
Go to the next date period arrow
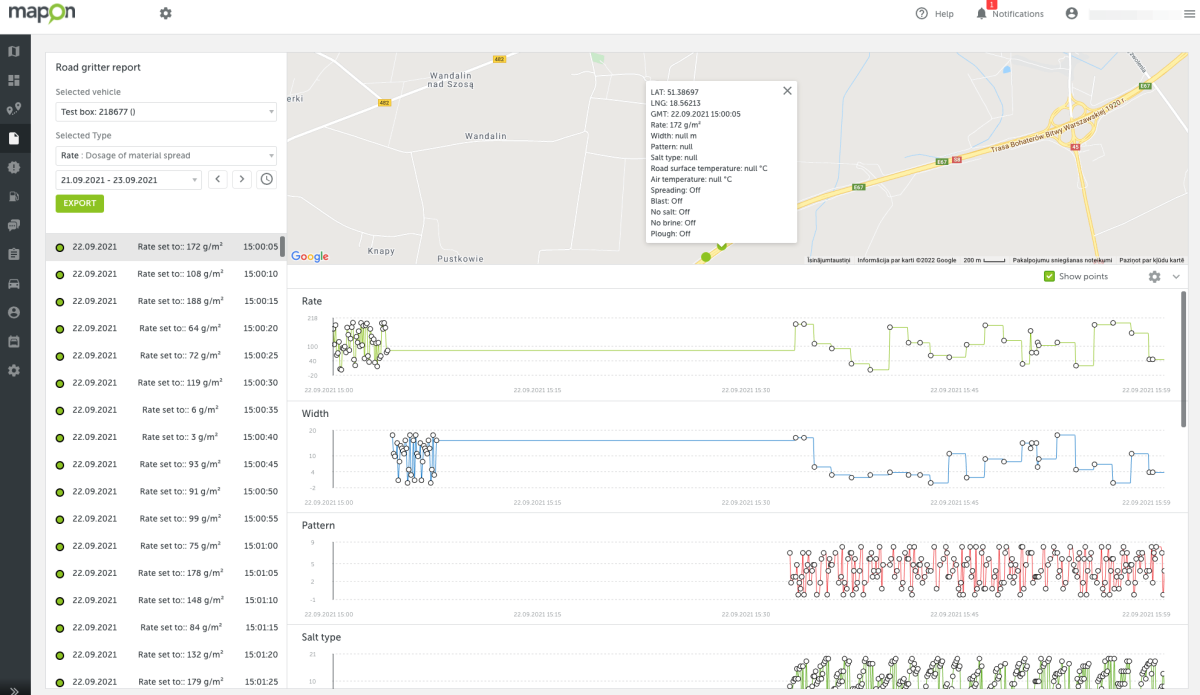[242, 179]
